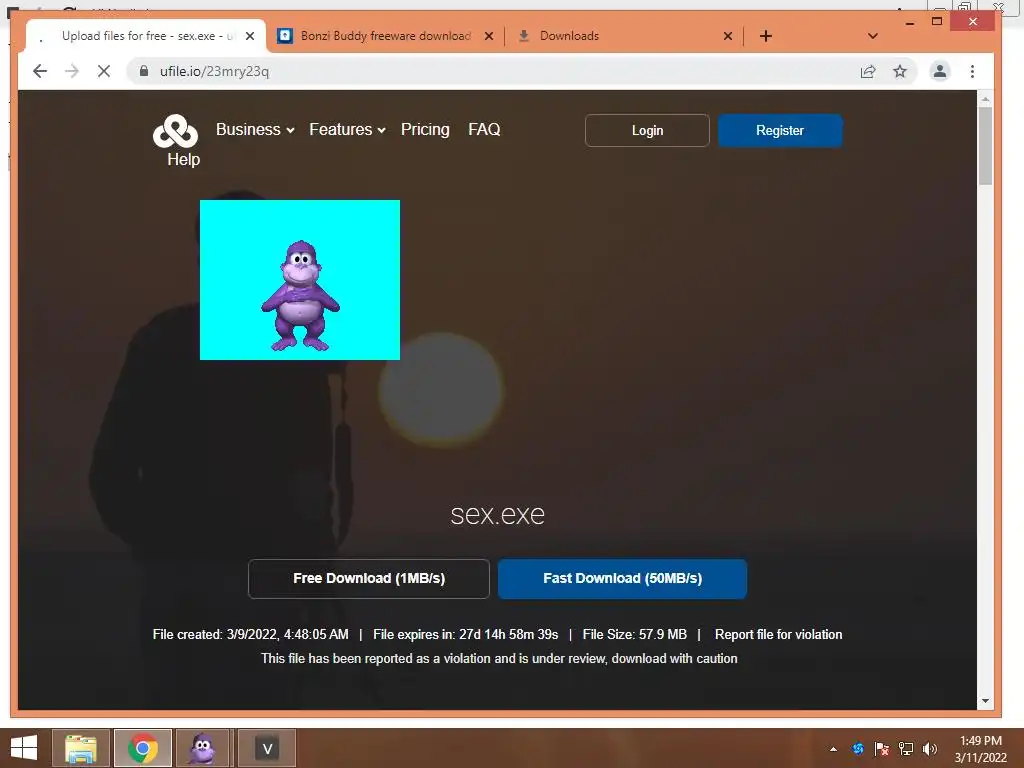Click Fast Download (50MB/s)
This screenshot has height=768, width=1024.
622,579
